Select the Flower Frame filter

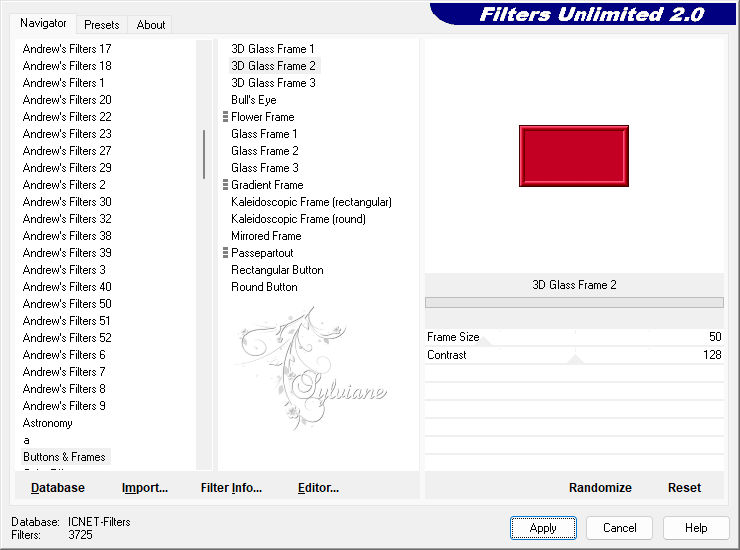click(x=262, y=117)
